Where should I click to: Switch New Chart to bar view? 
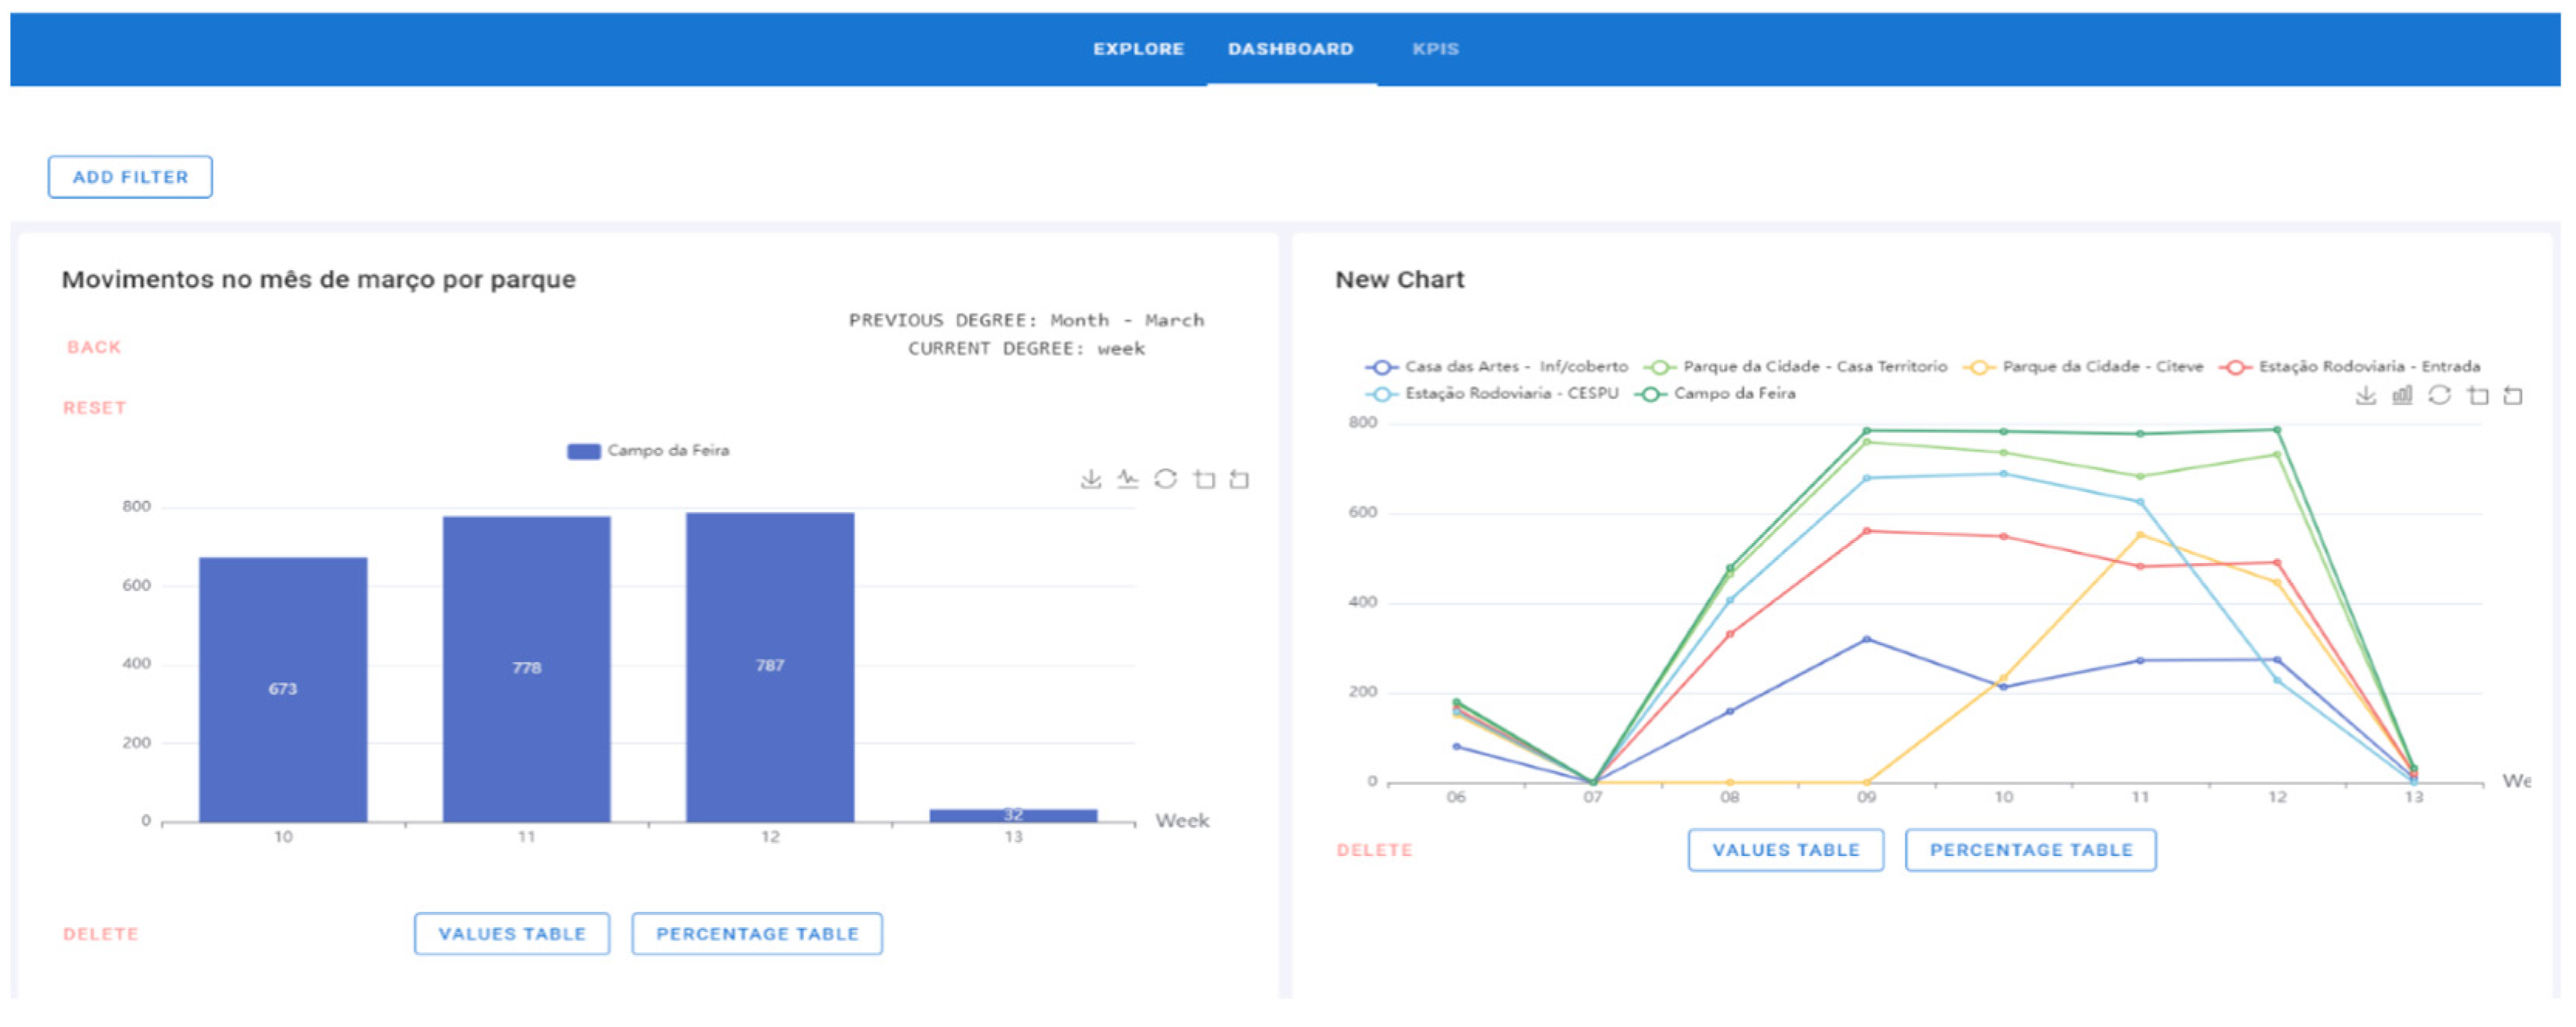tap(2402, 396)
